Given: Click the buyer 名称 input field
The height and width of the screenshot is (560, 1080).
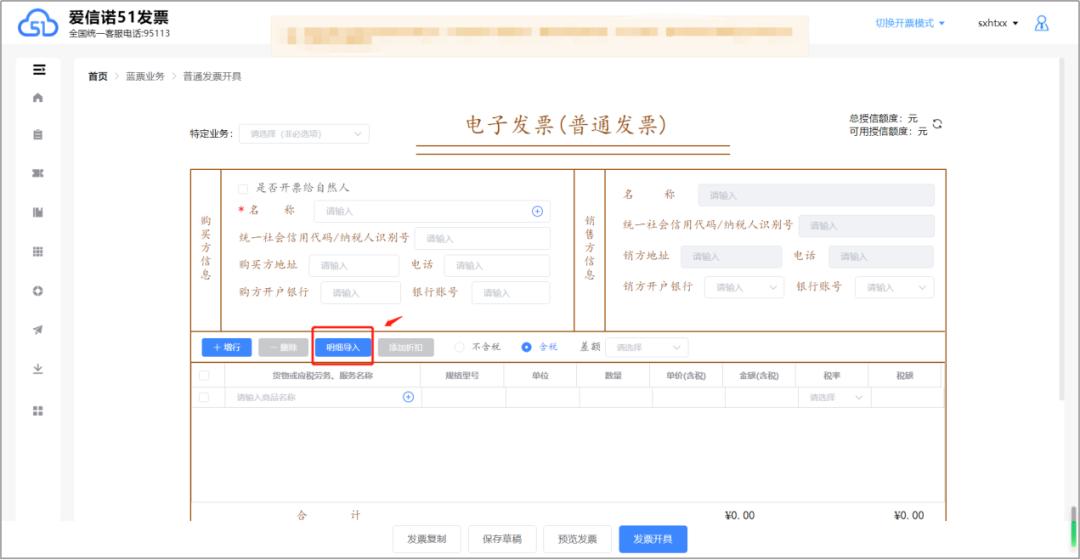Looking at the screenshot, I should 432,211.
